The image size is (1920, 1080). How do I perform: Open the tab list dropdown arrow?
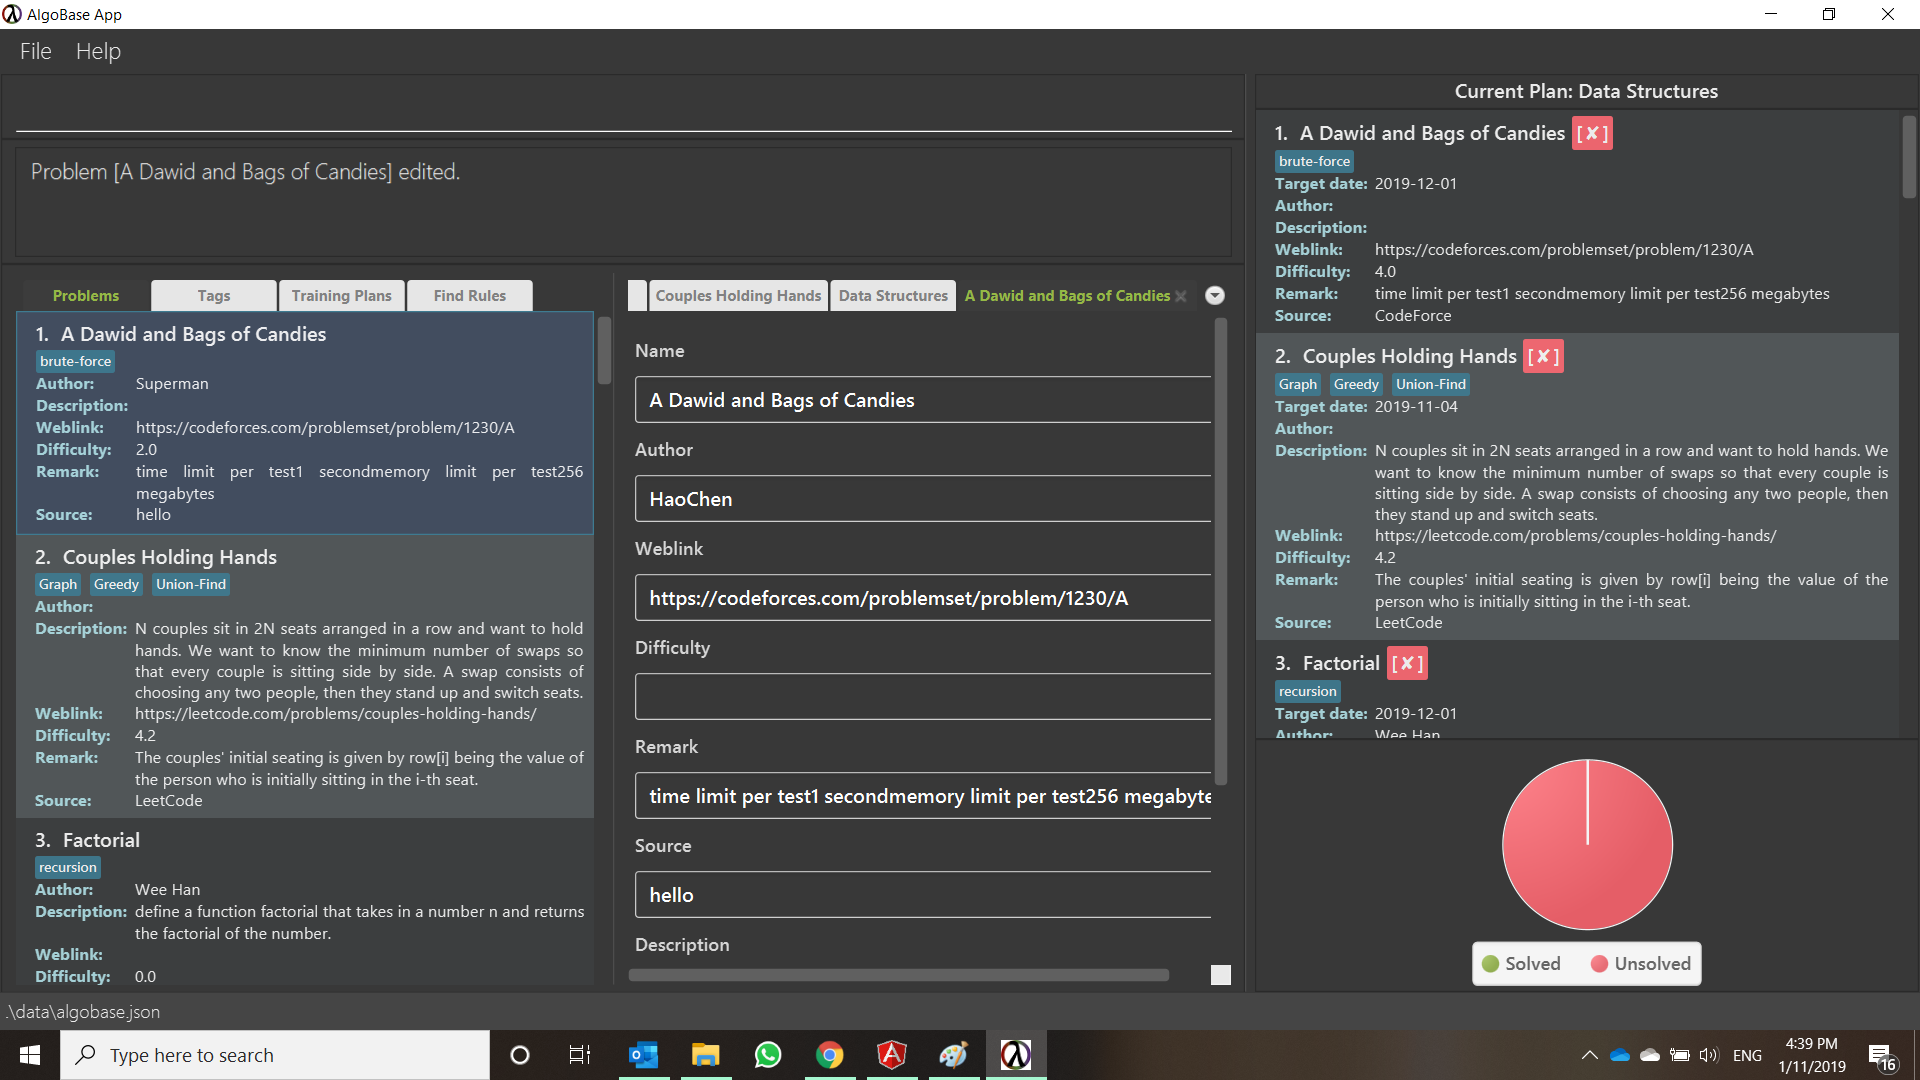click(x=1215, y=295)
